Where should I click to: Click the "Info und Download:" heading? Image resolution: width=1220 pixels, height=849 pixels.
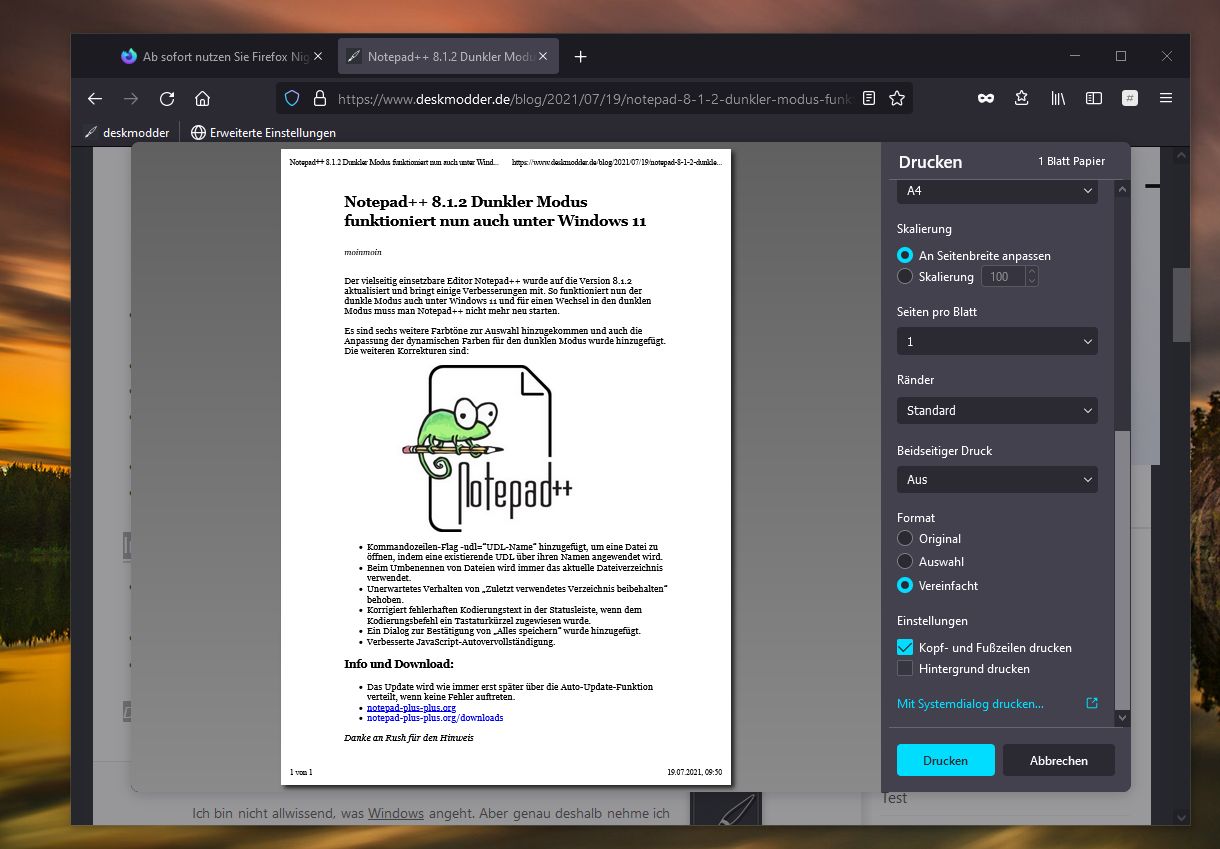point(399,663)
